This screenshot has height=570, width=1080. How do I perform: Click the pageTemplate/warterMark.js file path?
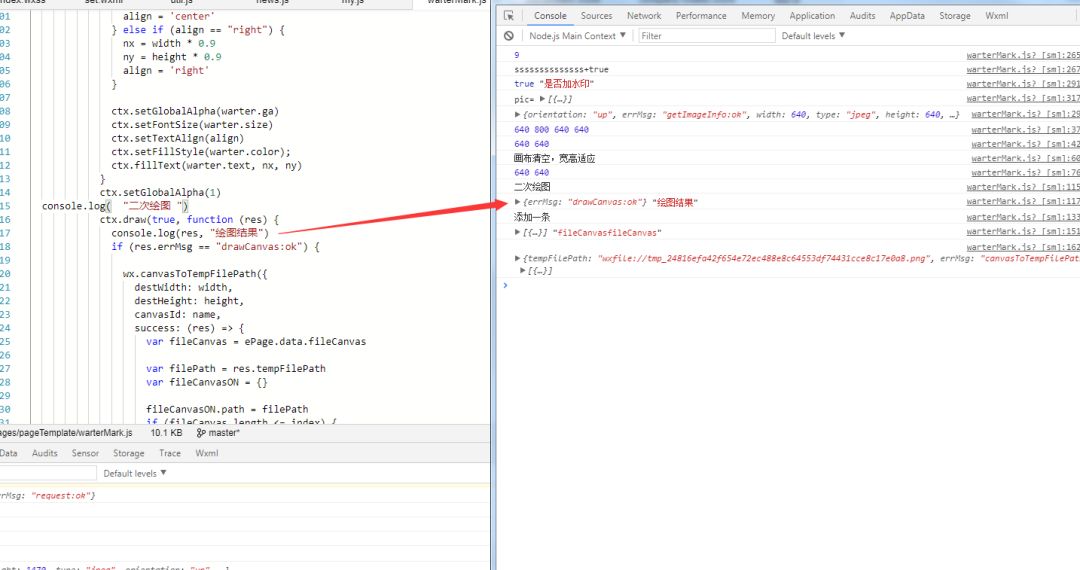pyautogui.click(x=66, y=433)
